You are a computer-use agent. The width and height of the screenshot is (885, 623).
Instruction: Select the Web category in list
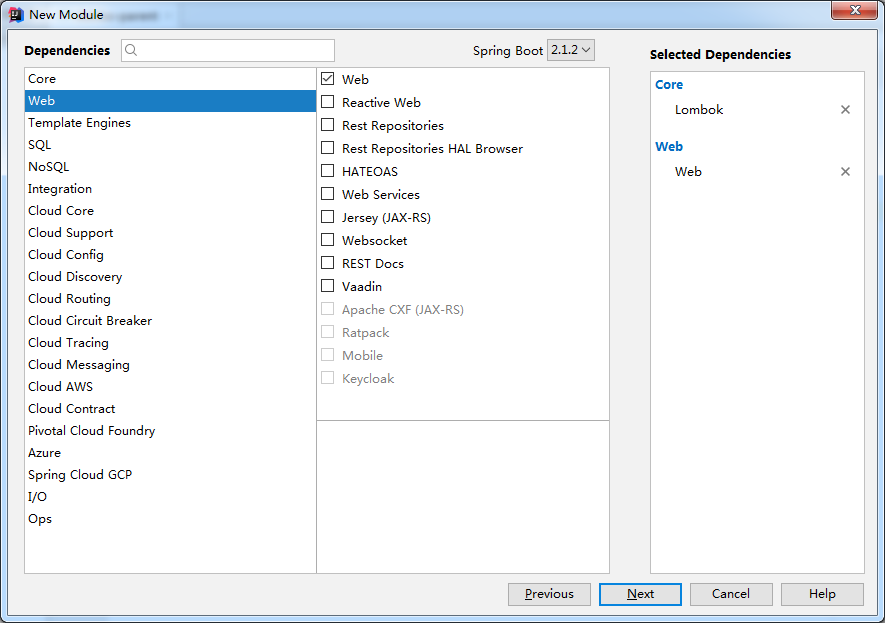pos(170,100)
